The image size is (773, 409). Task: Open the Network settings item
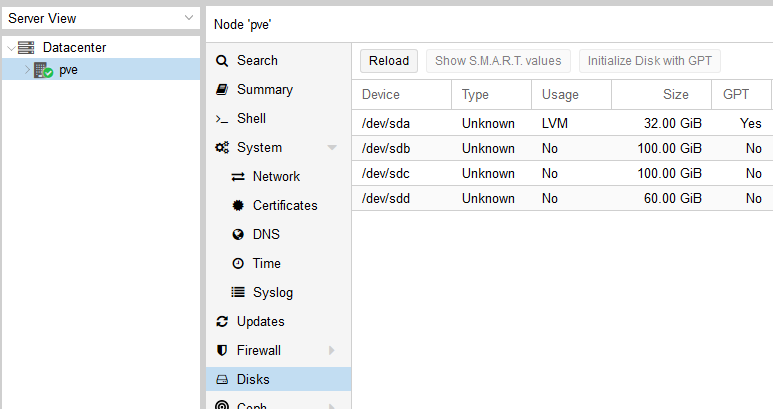[x=279, y=176]
